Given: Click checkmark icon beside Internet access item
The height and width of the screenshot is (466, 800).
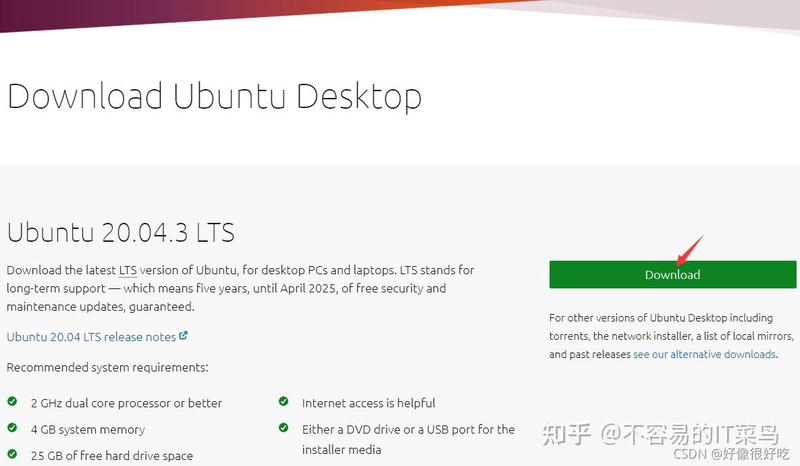Looking at the screenshot, I should tap(284, 402).
